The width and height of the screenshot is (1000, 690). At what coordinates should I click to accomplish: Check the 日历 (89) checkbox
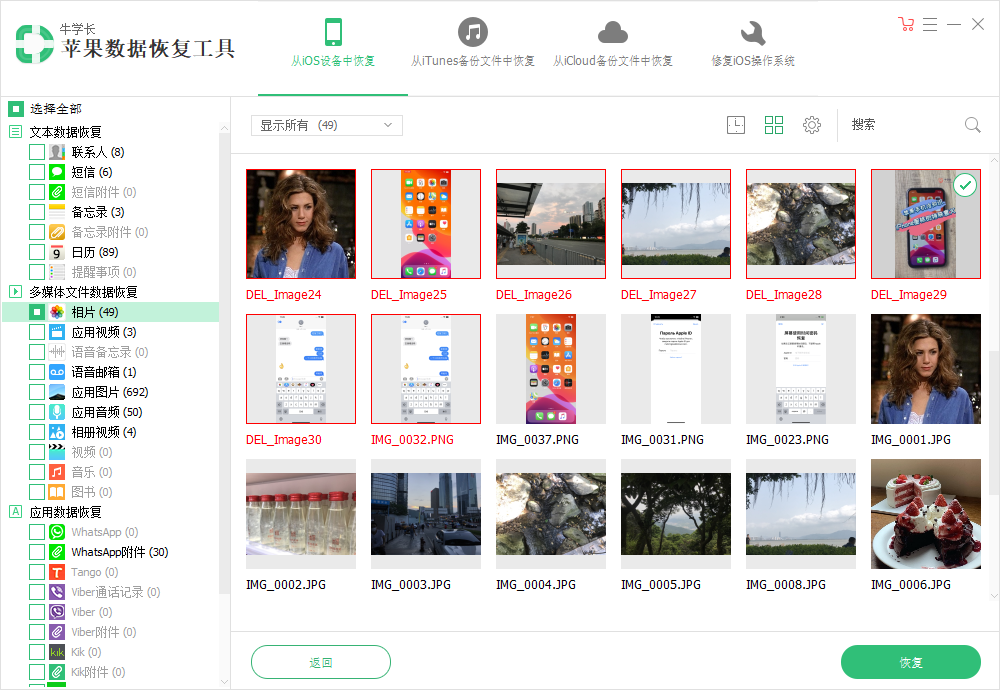(37, 252)
